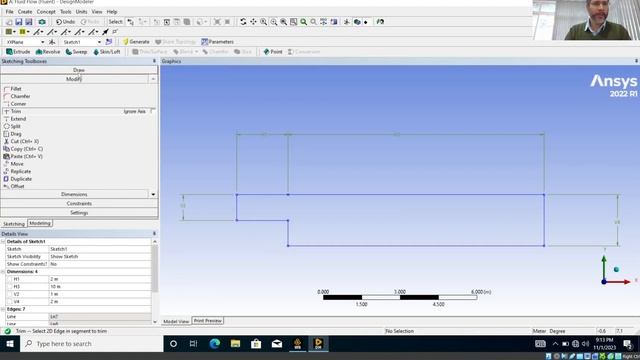Toggle the V4 dimension checkbox
This screenshot has width=640, height=360.
[10, 302]
